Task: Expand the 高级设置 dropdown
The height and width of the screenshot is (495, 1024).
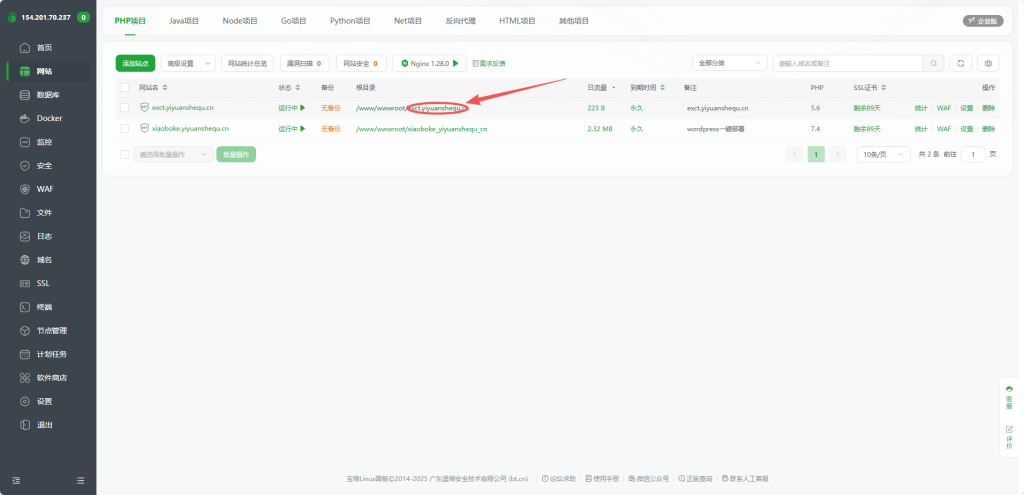Action: [x=188, y=63]
